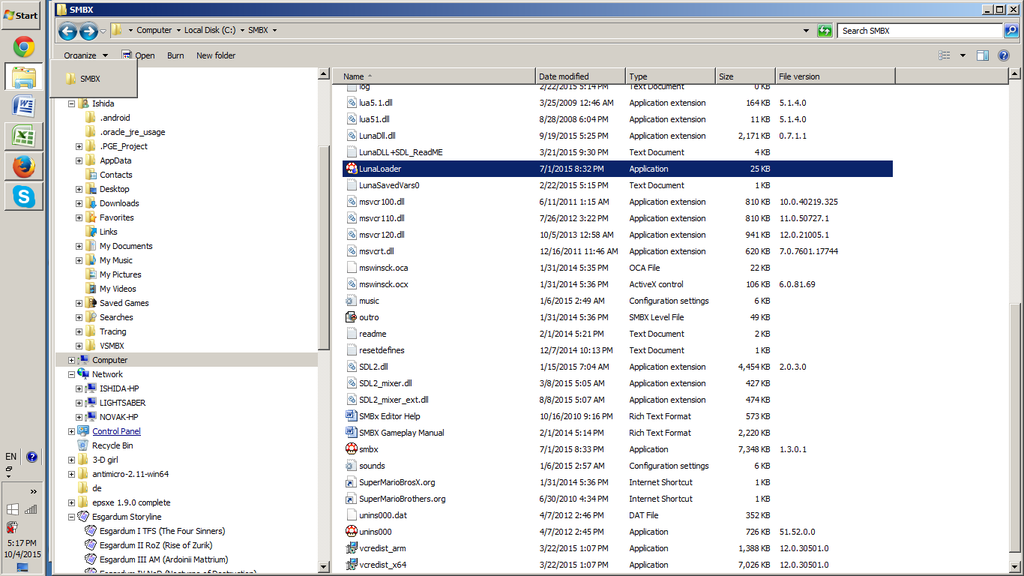Click the EN language indicator
The width and height of the screenshot is (1024, 576).
[x=10, y=456]
